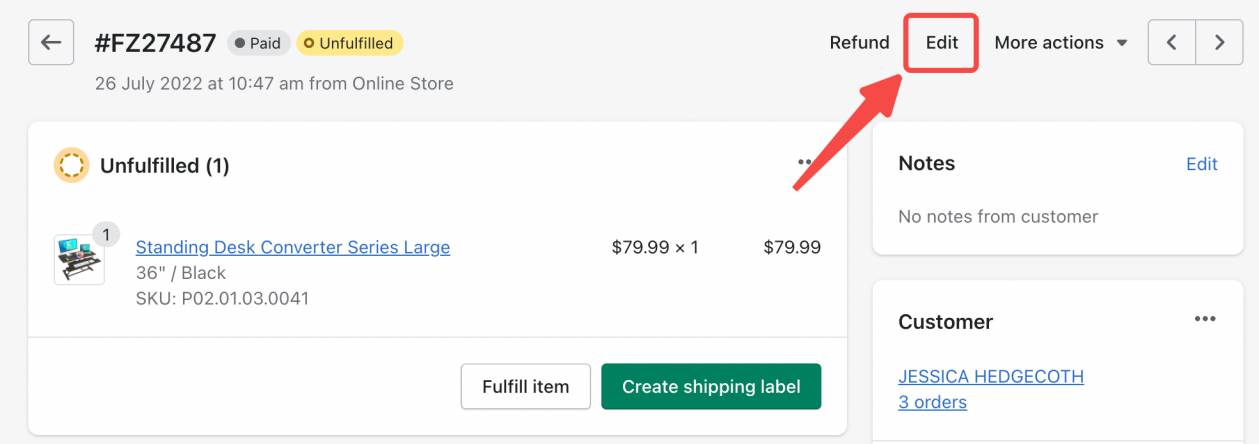Click the Refund button

(x=859, y=43)
